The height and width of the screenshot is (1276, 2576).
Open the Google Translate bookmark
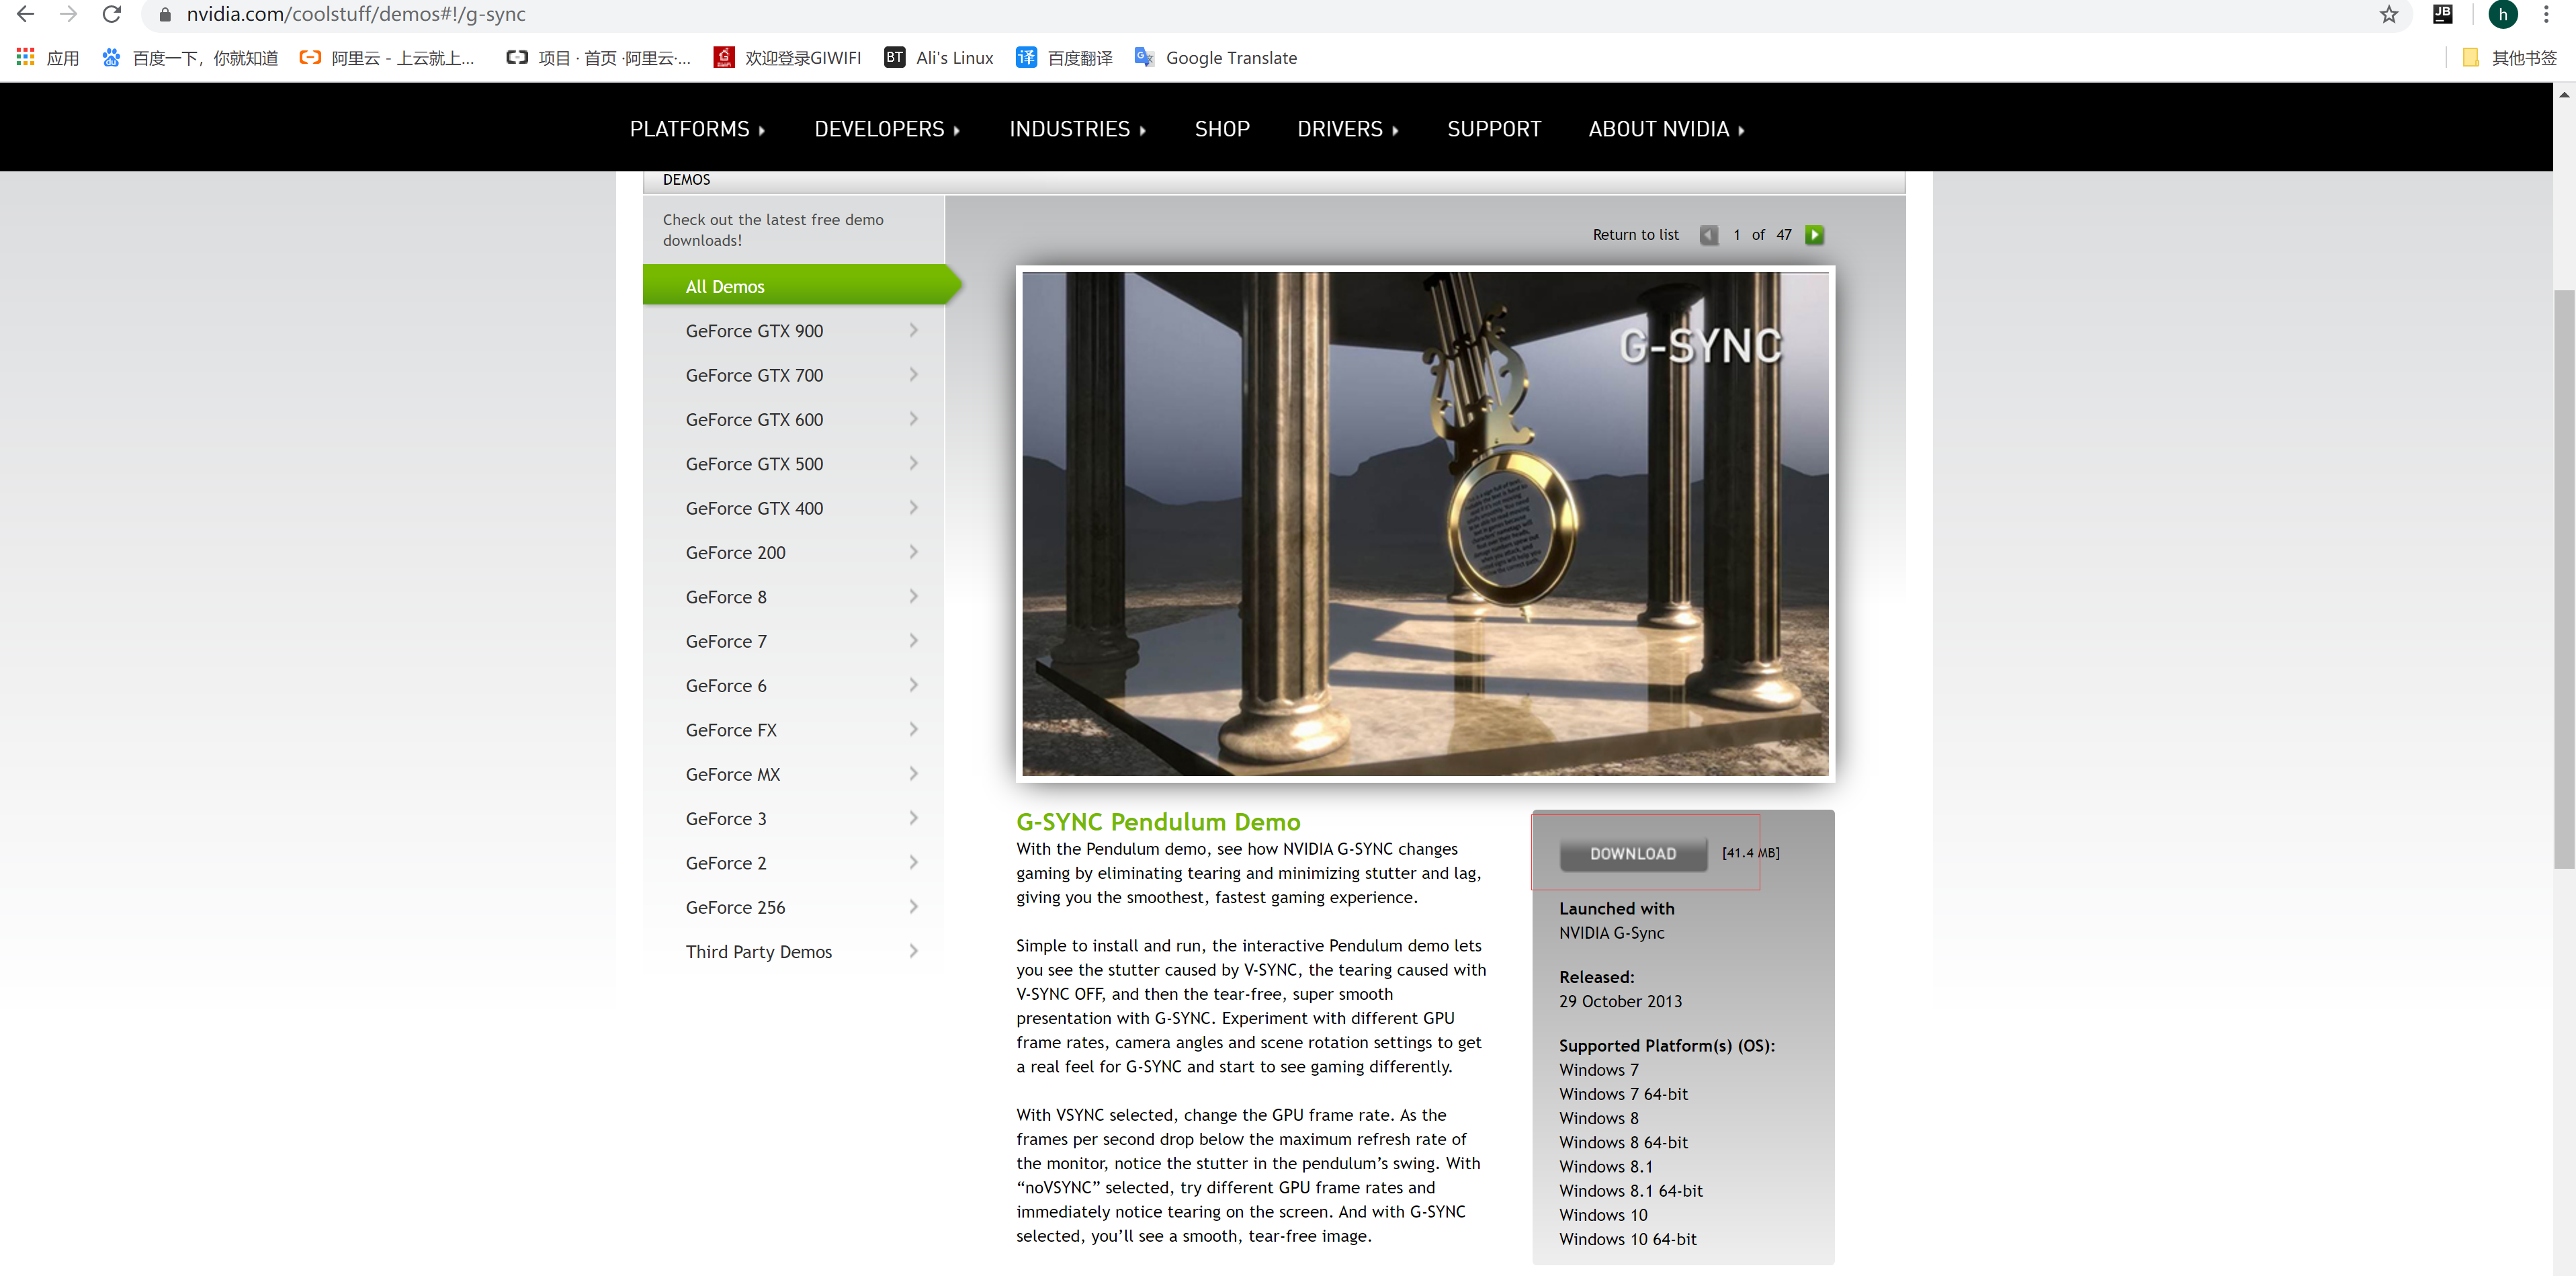pyautogui.click(x=1215, y=58)
